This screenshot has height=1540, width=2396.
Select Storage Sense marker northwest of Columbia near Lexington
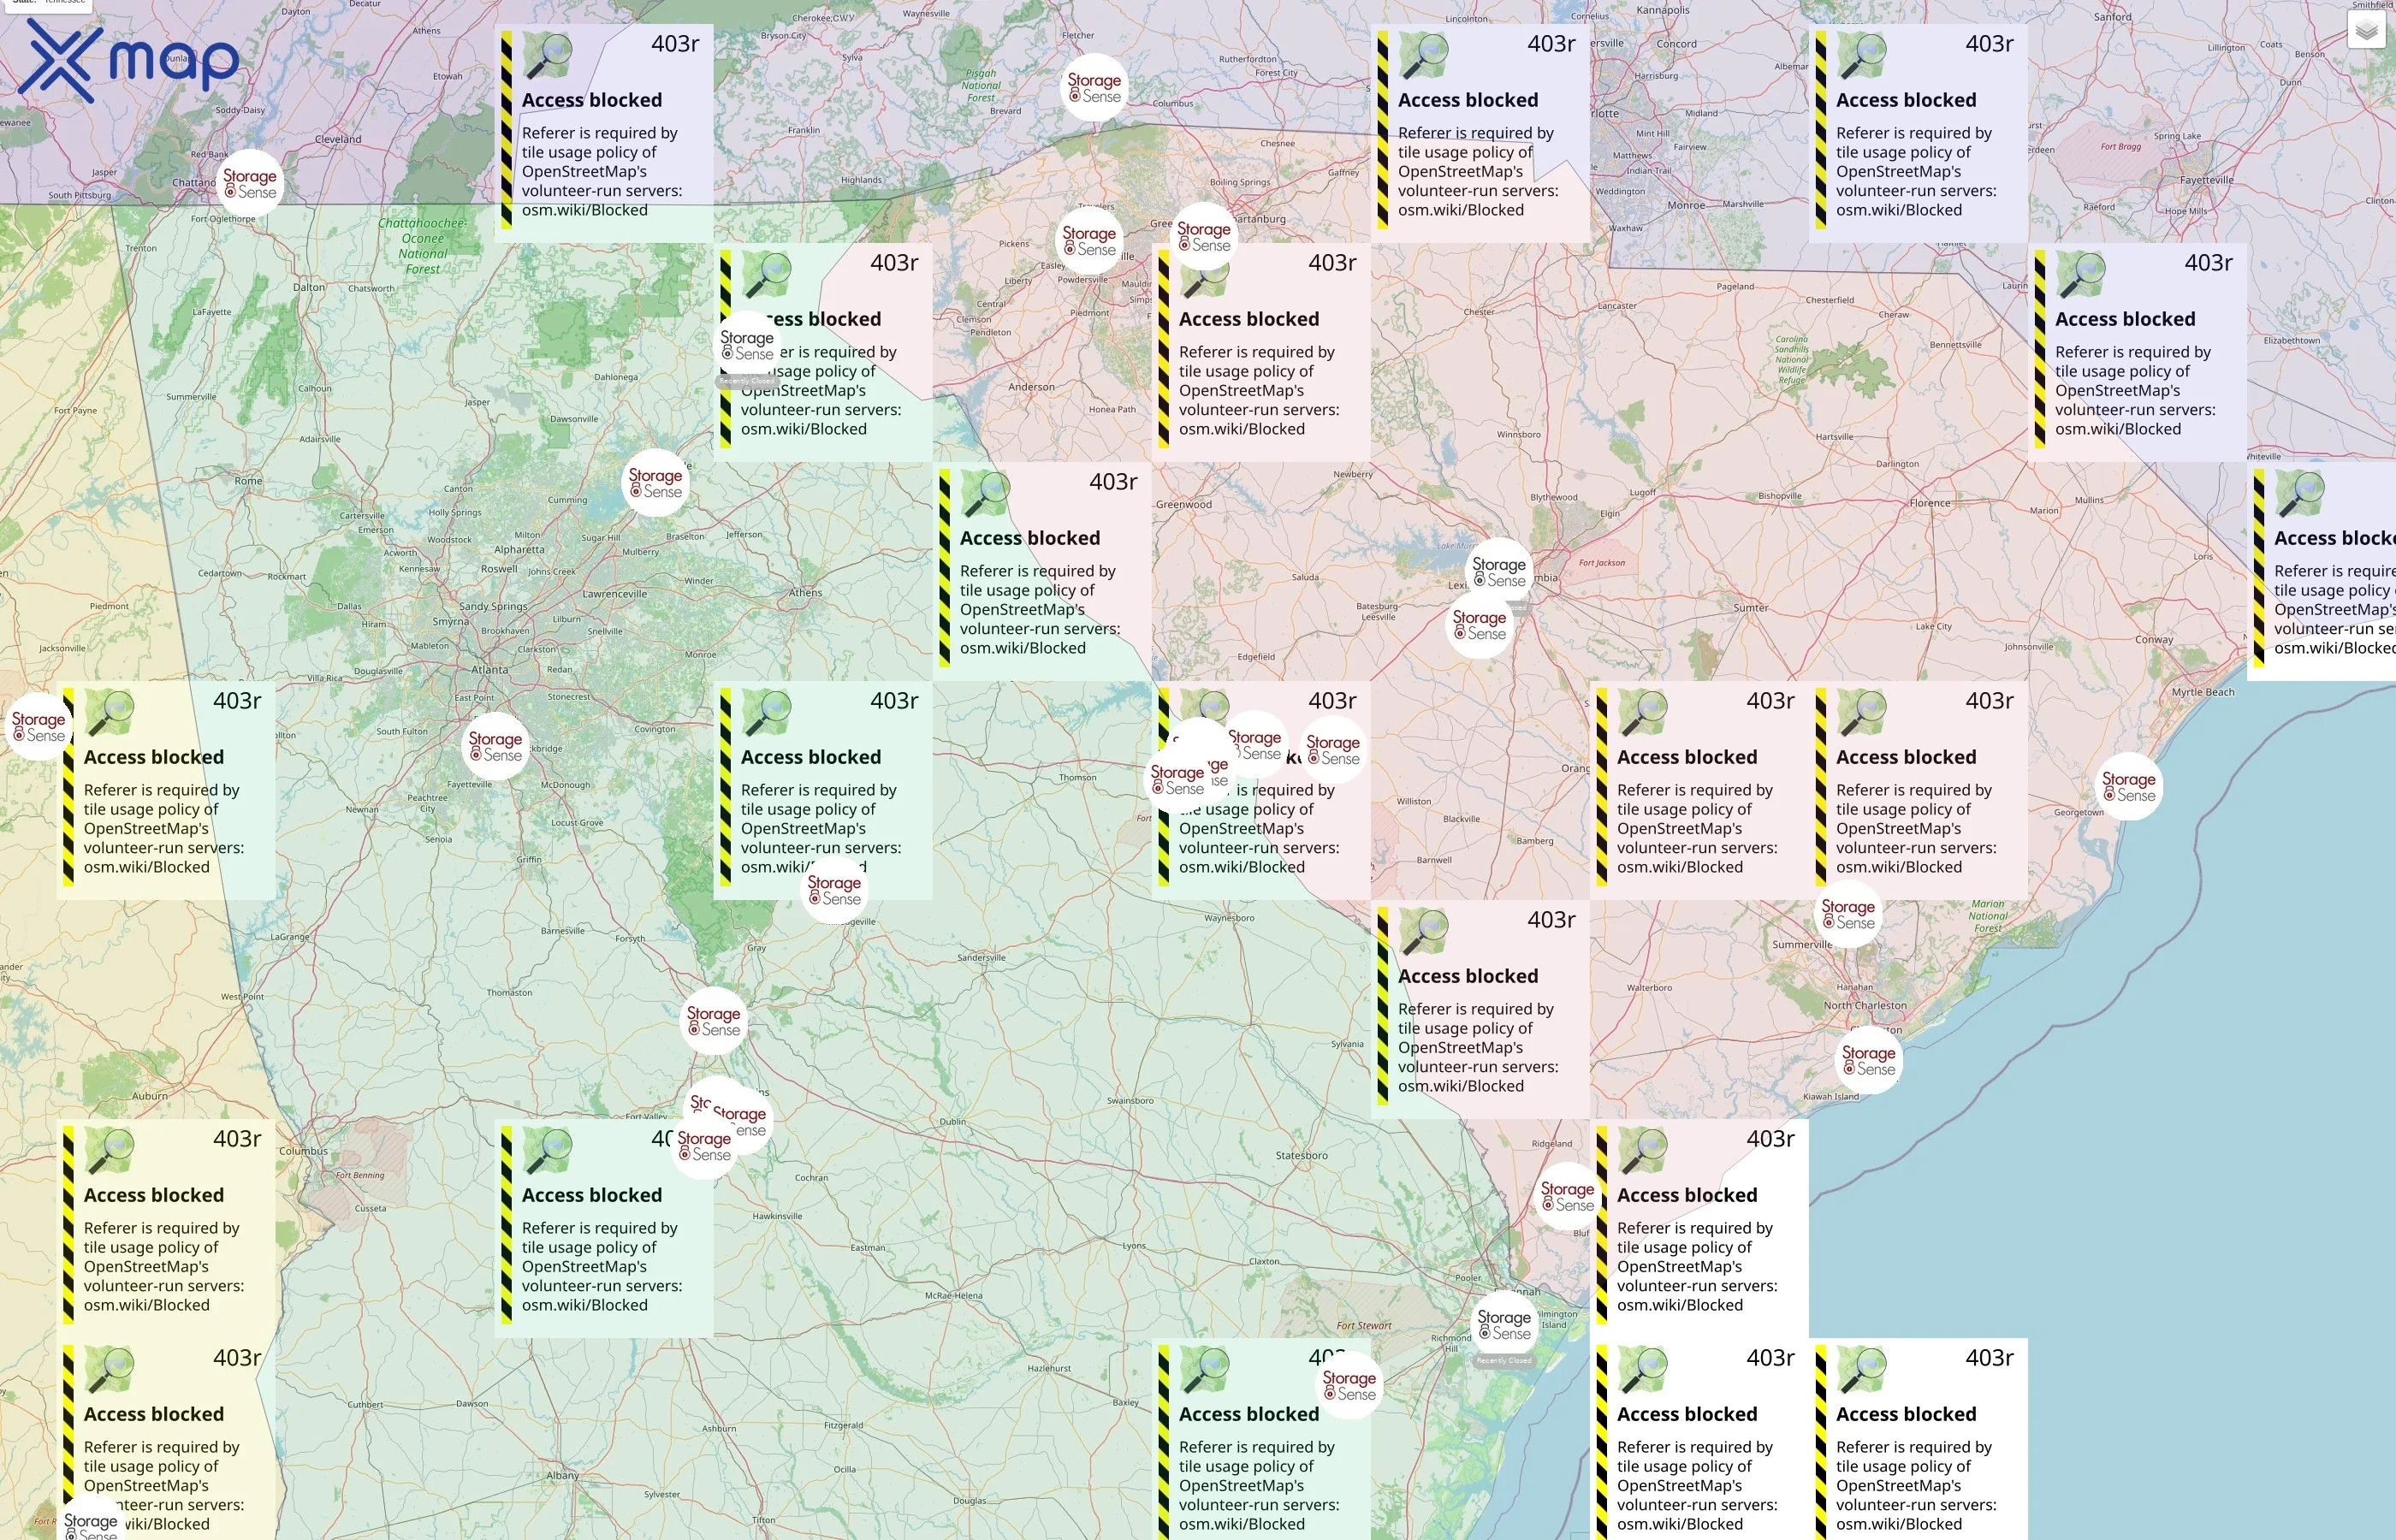pyautogui.click(x=1499, y=572)
